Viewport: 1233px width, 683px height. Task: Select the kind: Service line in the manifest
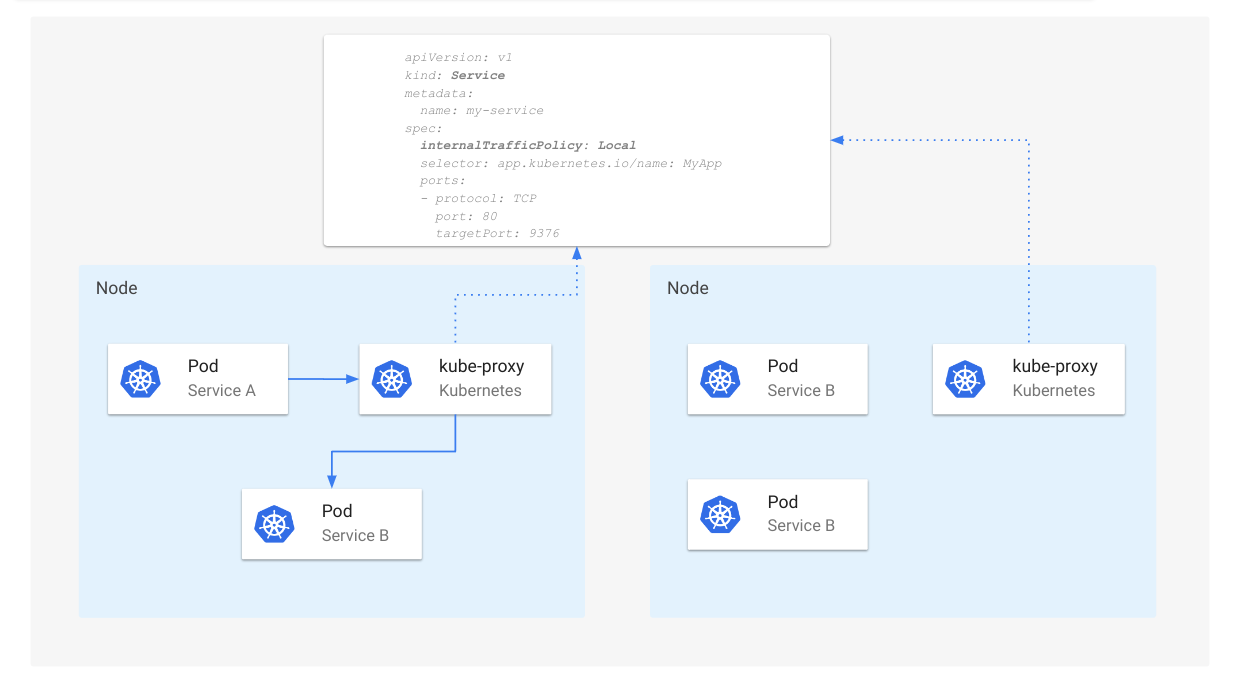coord(455,75)
